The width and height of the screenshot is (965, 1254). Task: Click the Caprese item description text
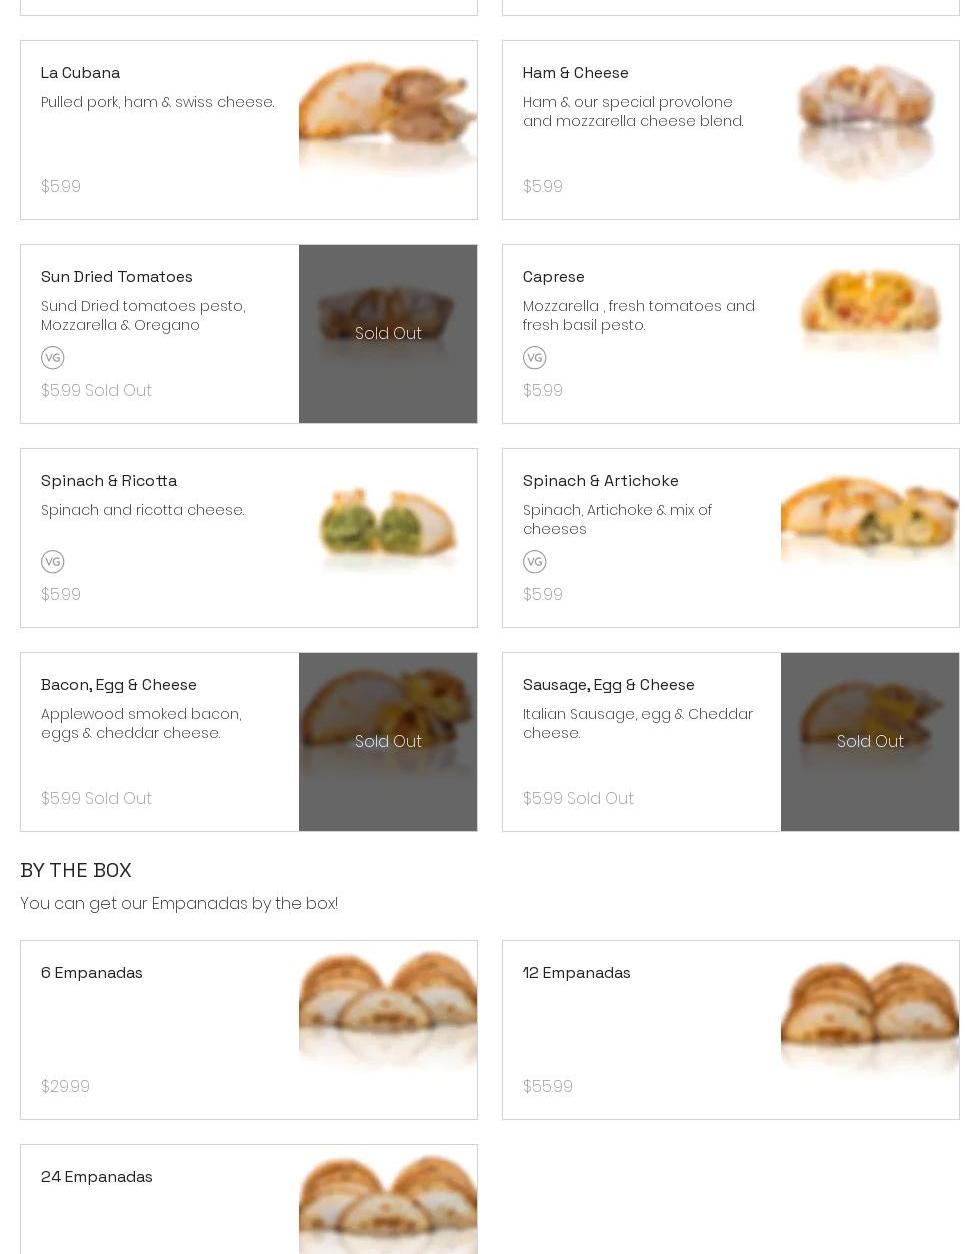point(638,316)
